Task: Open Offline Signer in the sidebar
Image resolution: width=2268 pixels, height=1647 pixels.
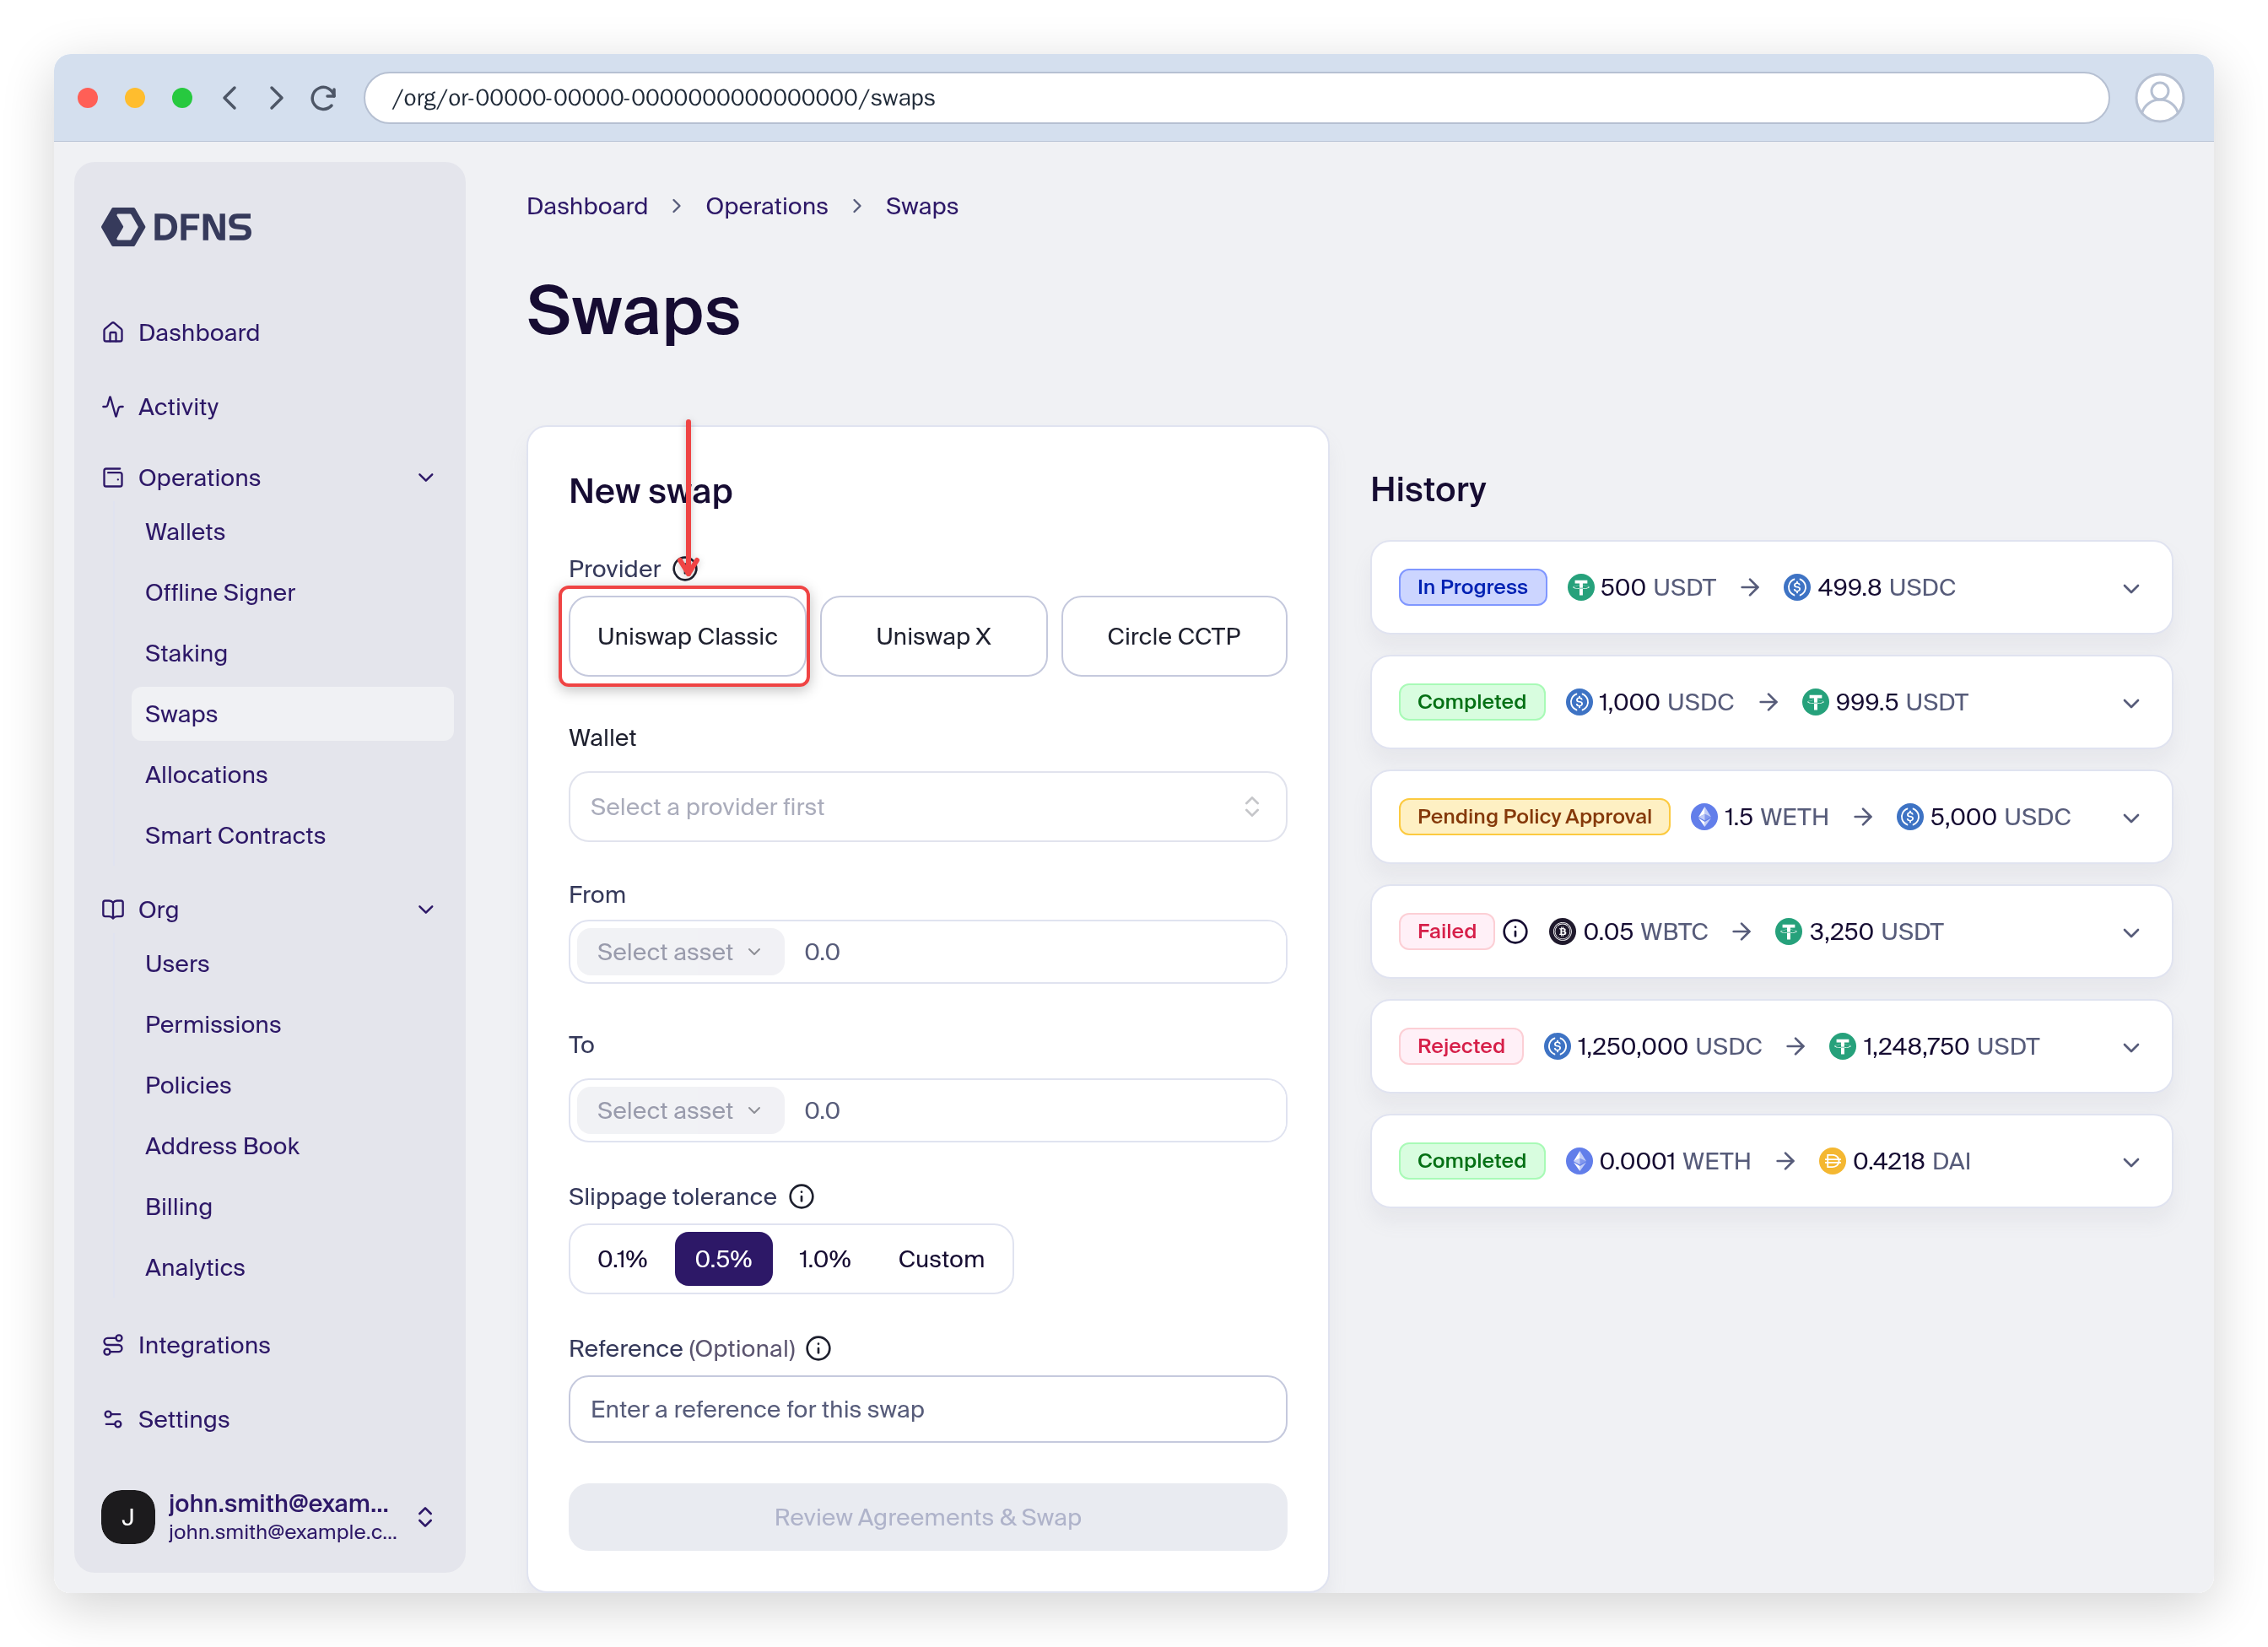Action: pyautogui.click(x=220, y=592)
